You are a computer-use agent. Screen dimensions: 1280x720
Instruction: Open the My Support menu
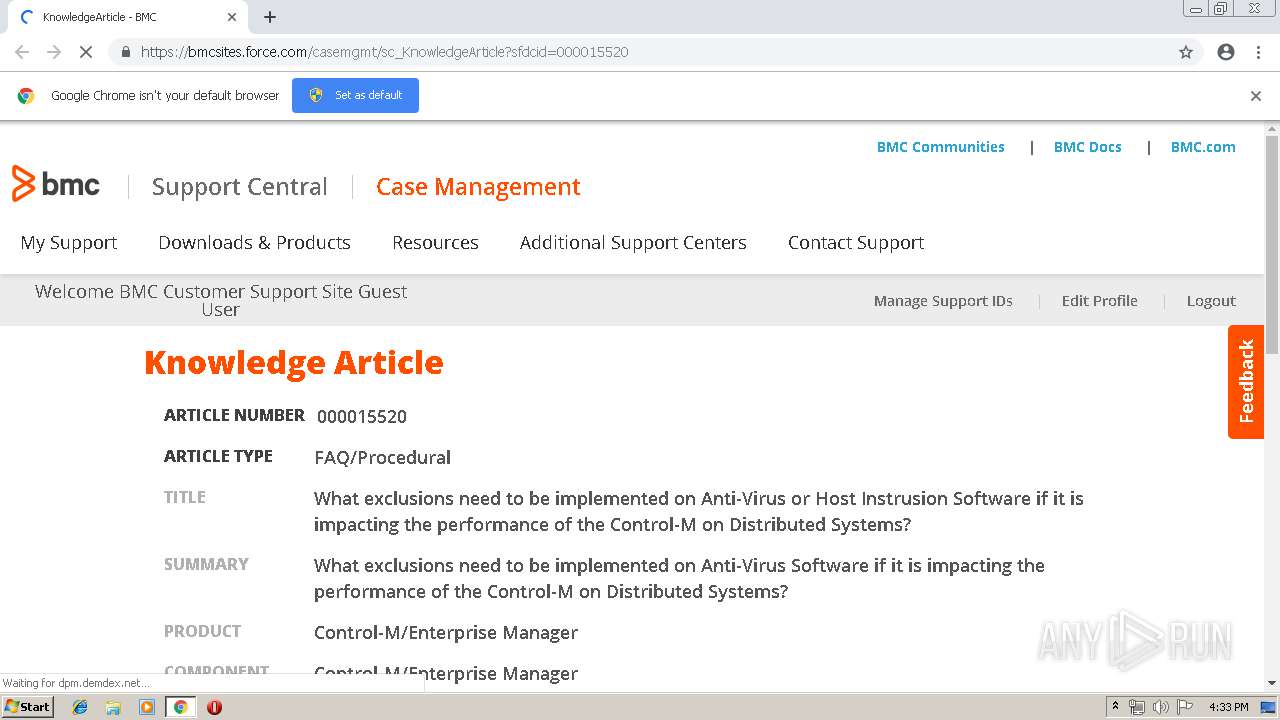pyautogui.click(x=69, y=243)
